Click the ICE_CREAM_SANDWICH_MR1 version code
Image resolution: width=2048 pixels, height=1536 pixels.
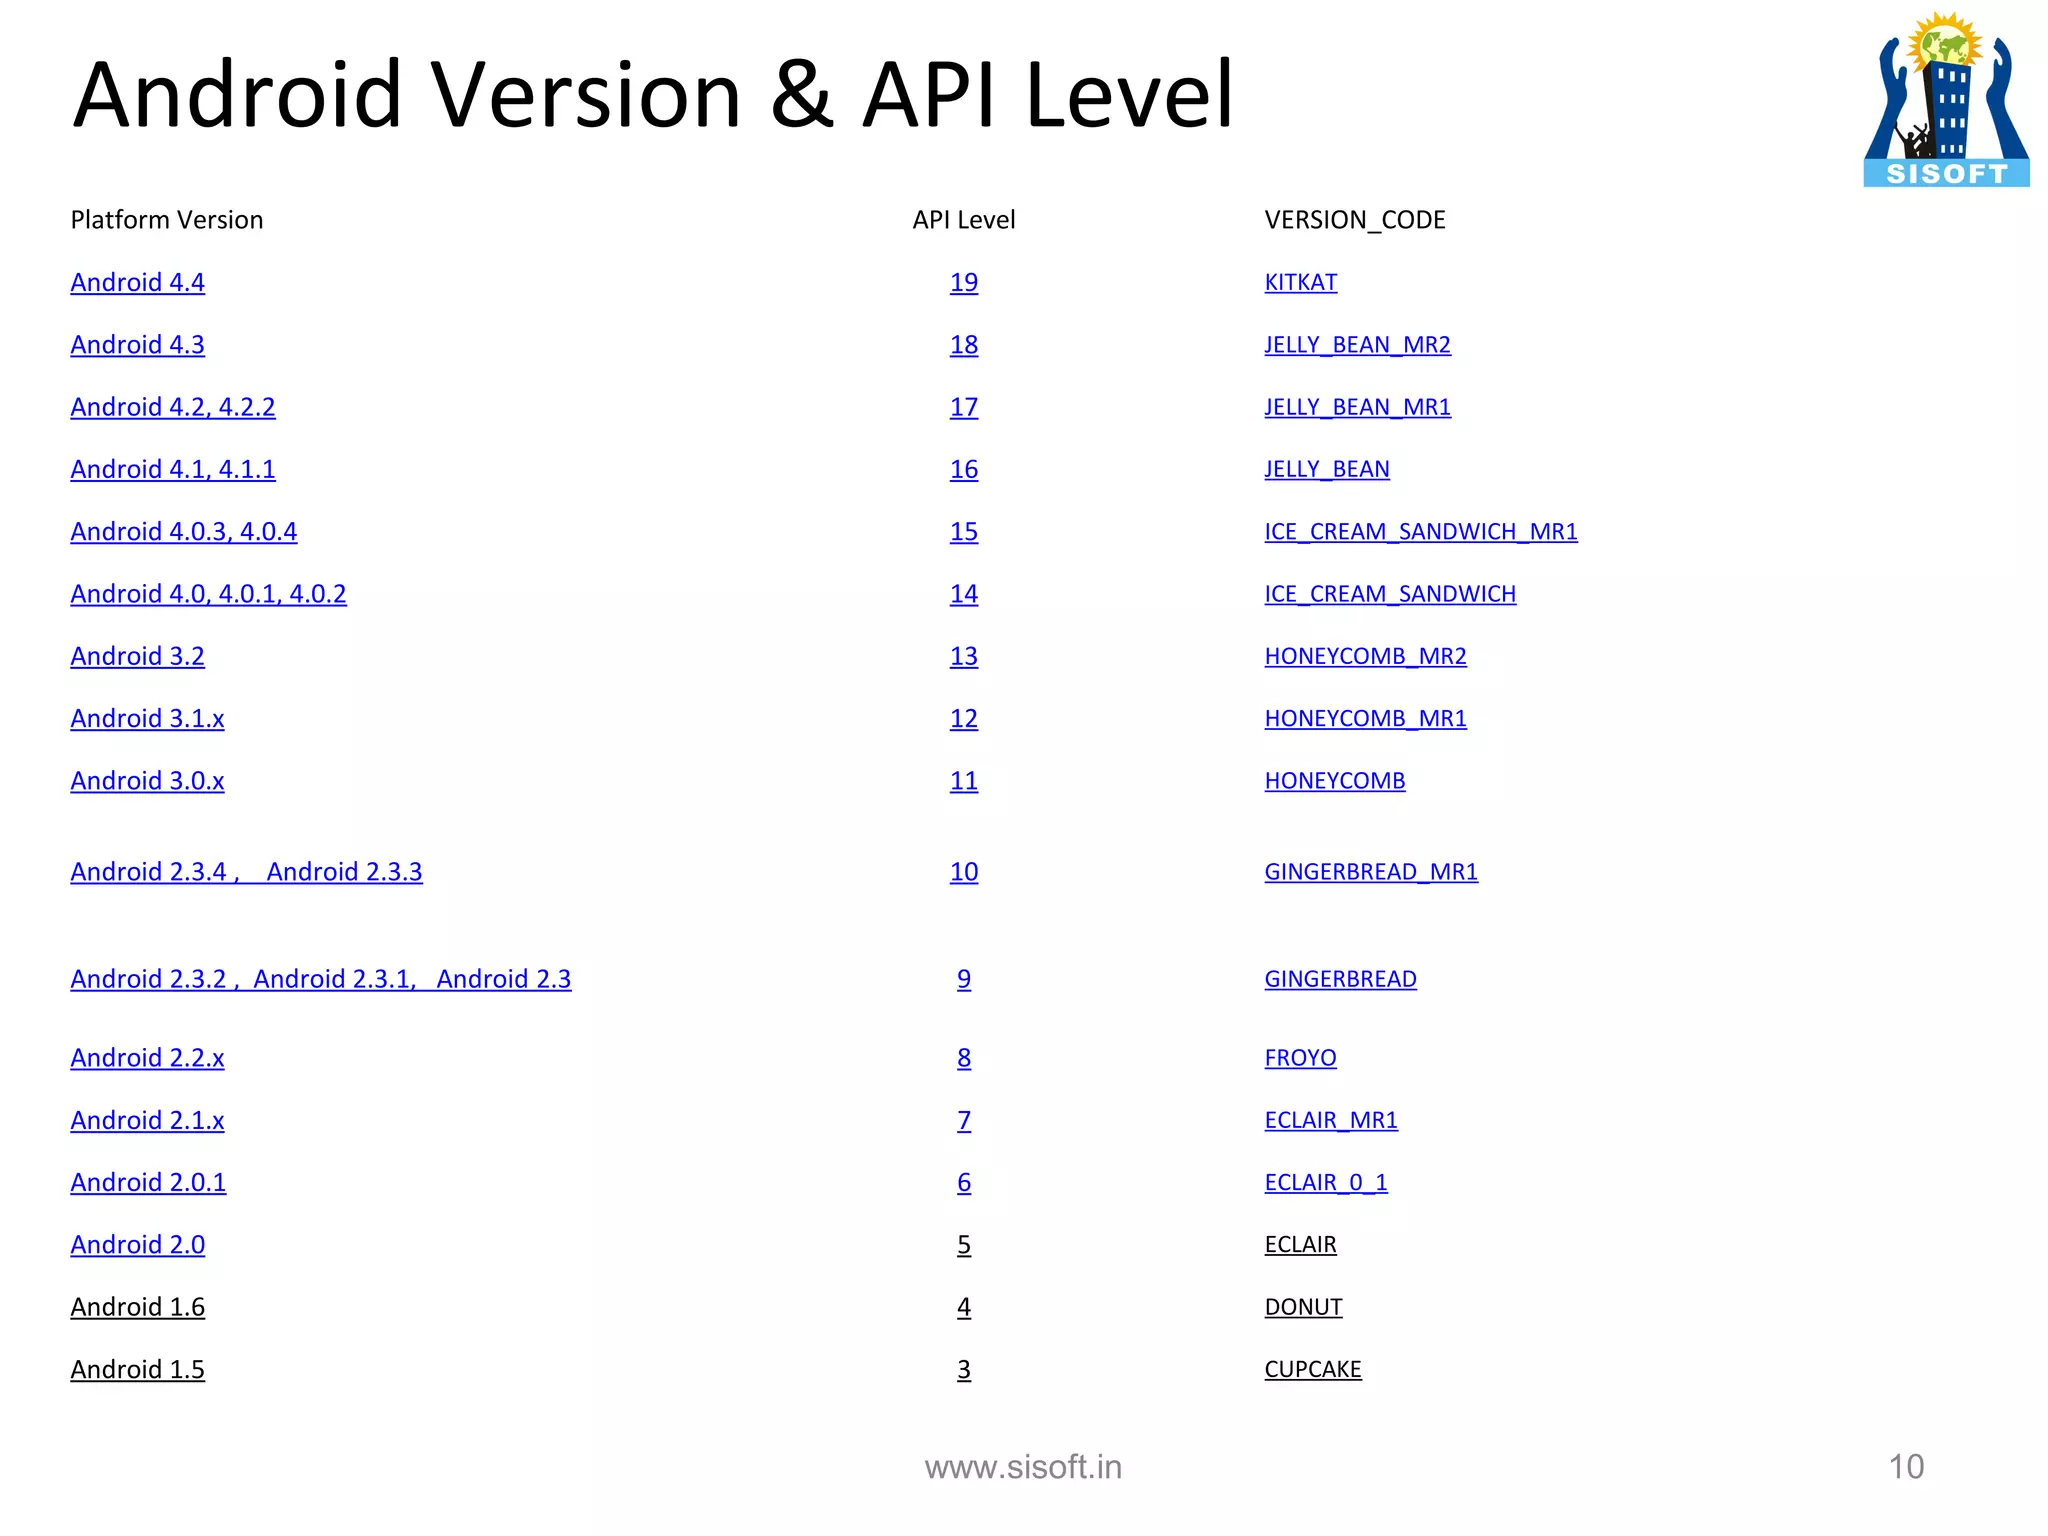[1421, 531]
